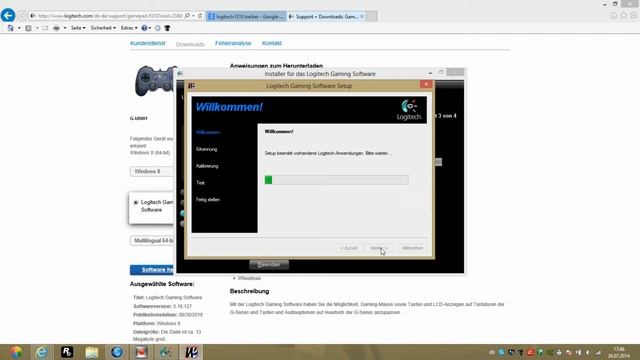Image resolution: width=640 pixels, height=360 pixels.
Task: Switch to the Logitech installer taskbar icon
Action: [x=166, y=352]
